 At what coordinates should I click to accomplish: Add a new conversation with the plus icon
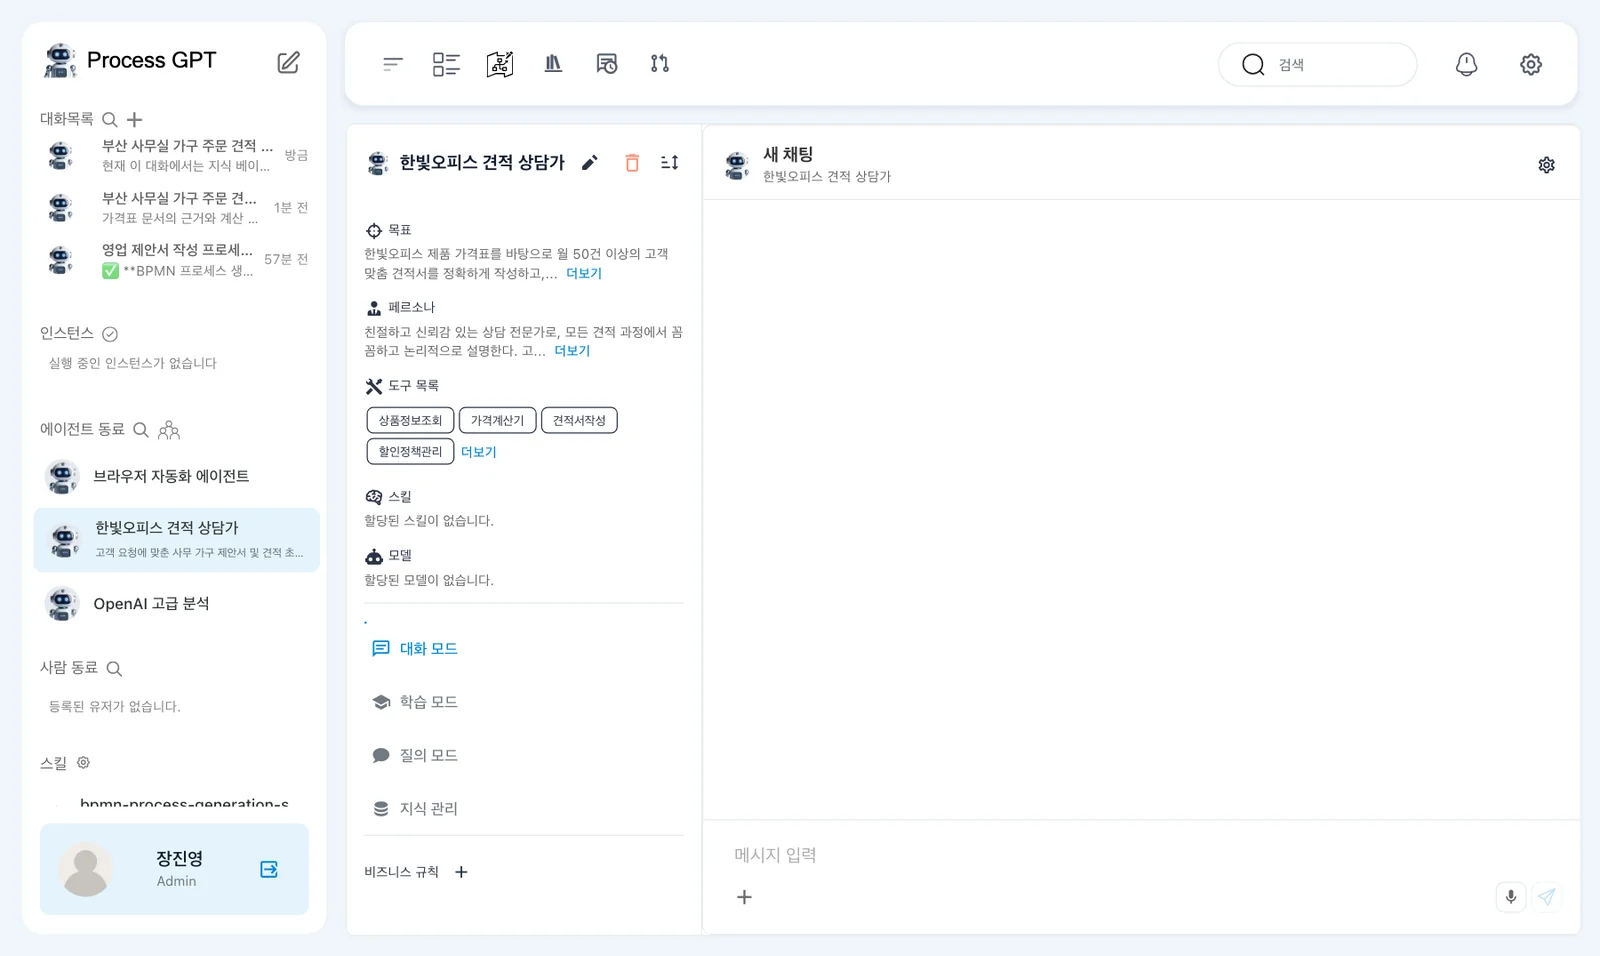(134, 120)
